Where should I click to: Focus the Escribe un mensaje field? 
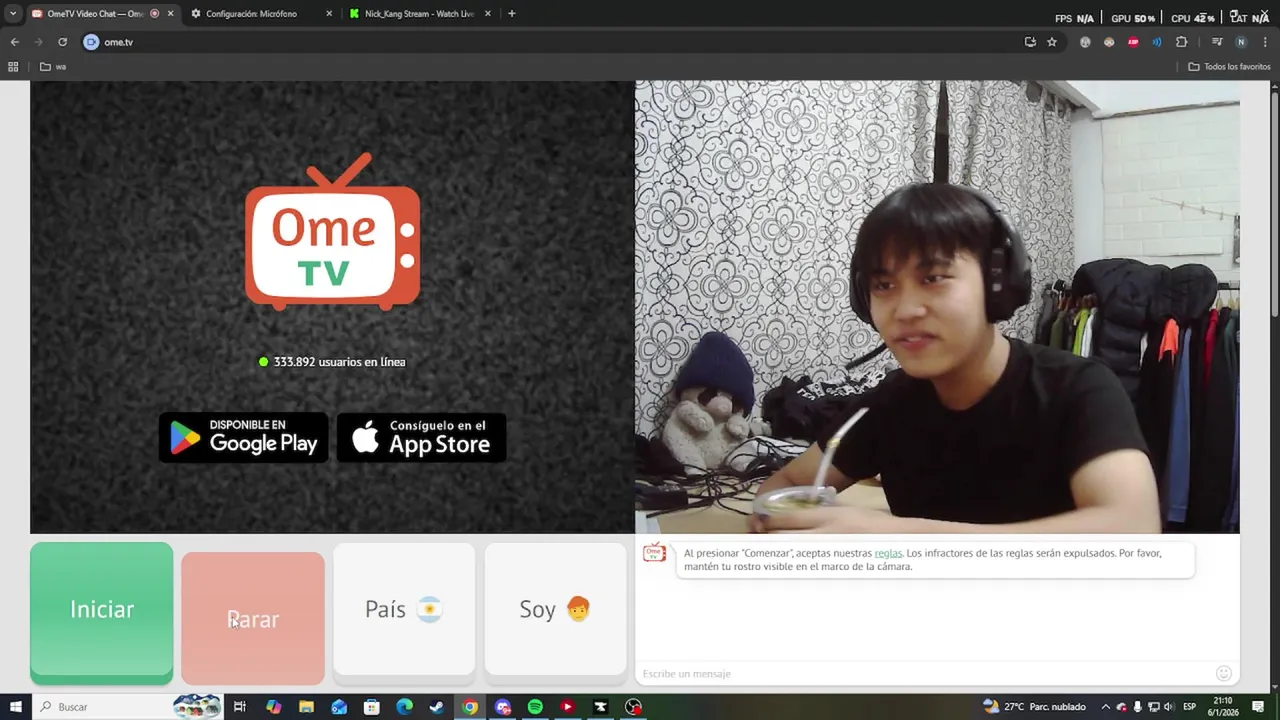tap(925, 673)
